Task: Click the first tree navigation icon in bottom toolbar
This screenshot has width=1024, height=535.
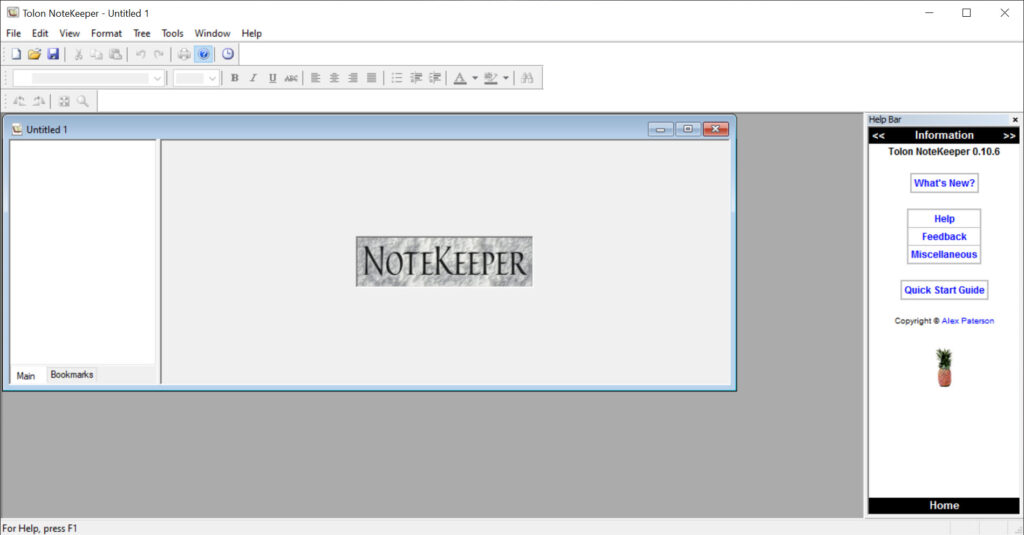Action: 20,101
